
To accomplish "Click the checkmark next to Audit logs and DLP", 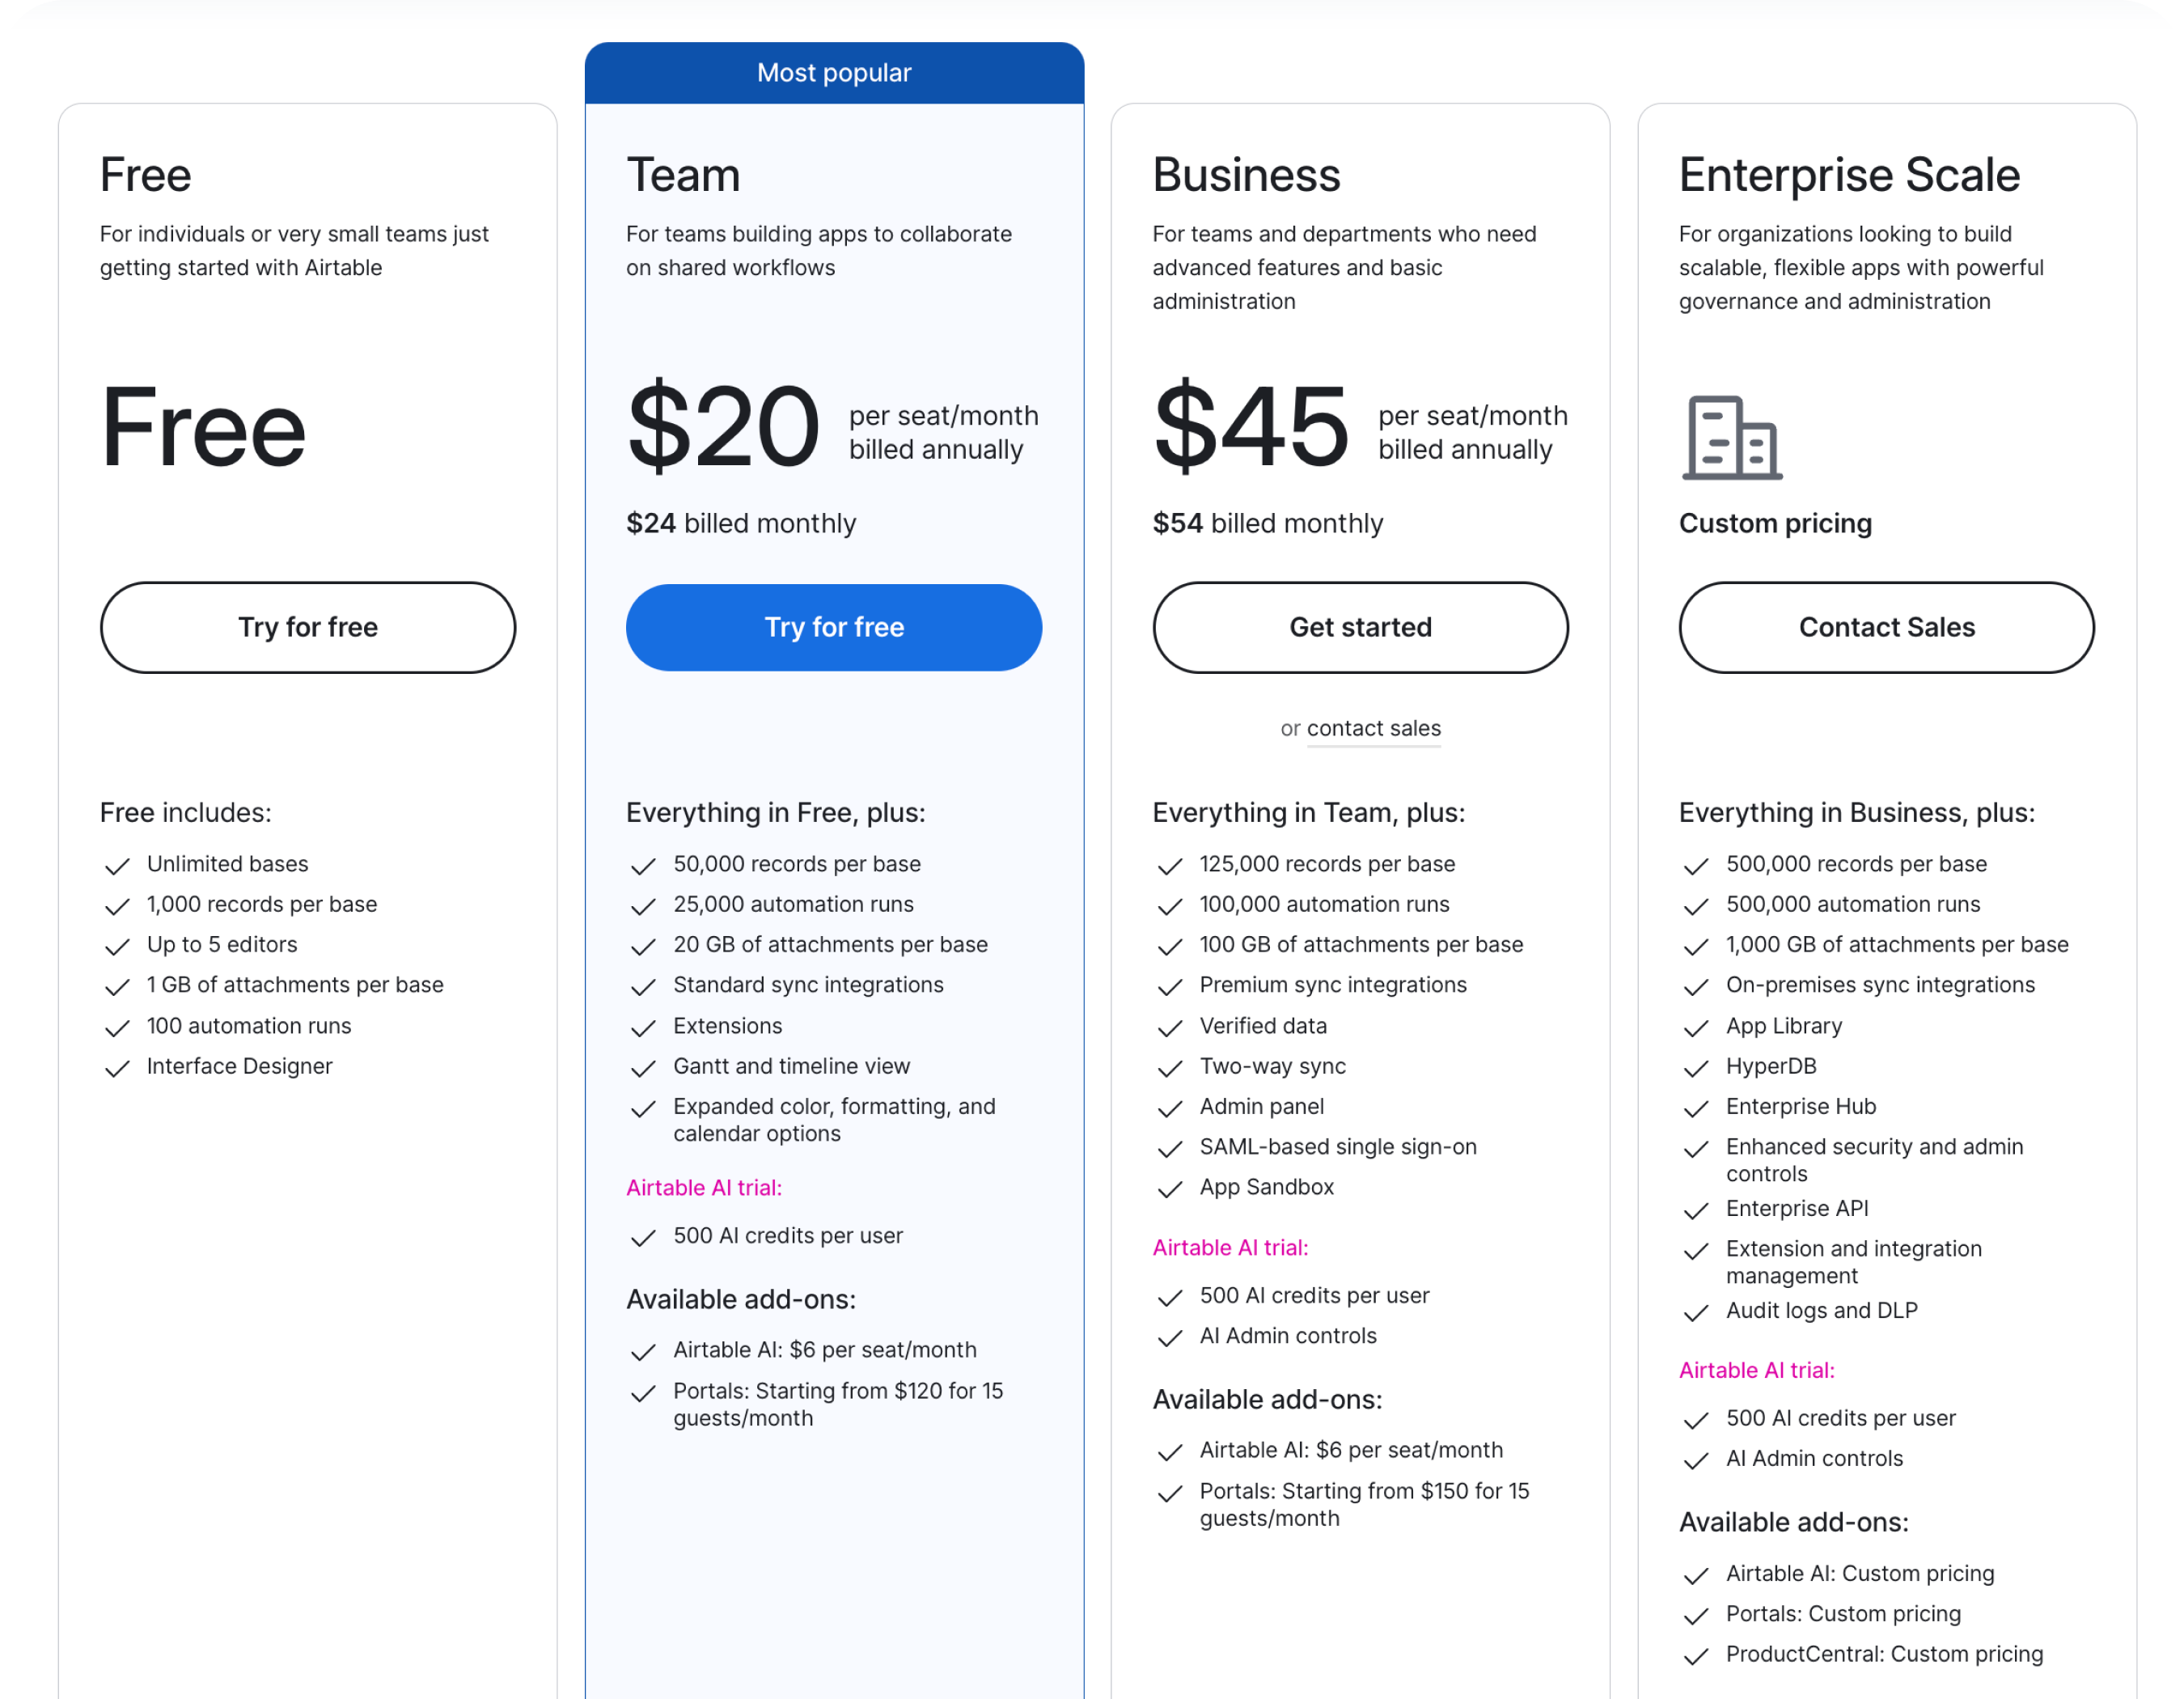I will 1697,1312.
